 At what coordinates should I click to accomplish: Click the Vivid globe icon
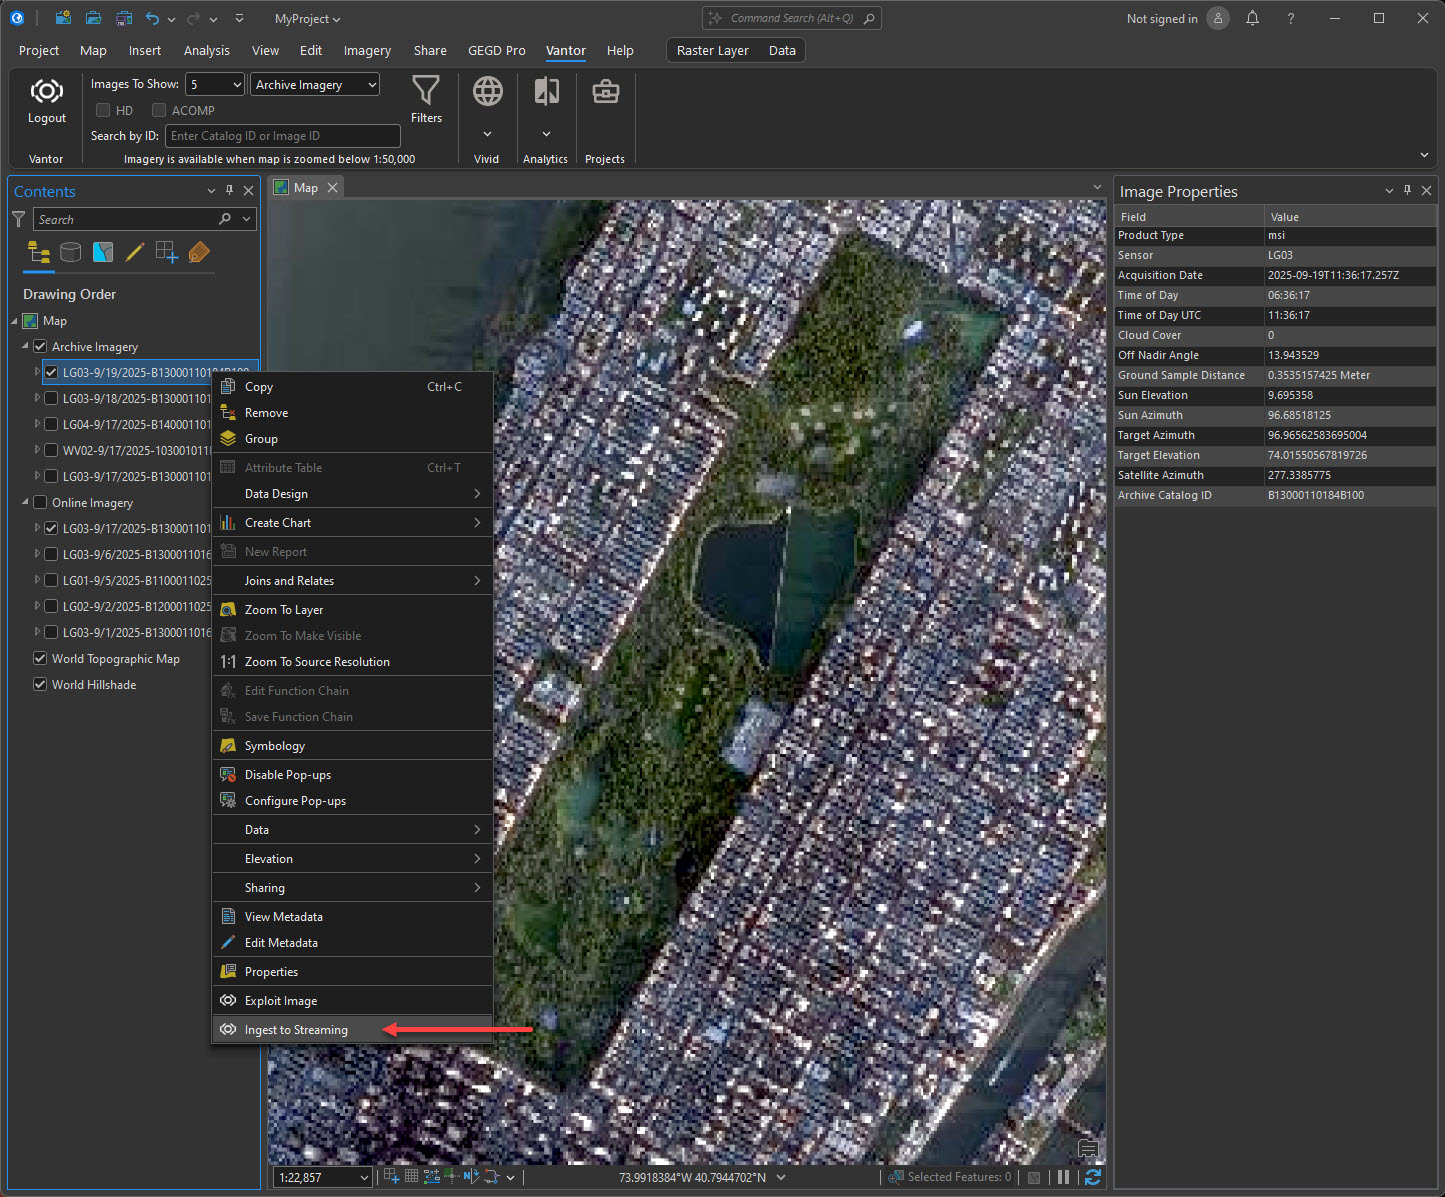click(x=487, y=92)
